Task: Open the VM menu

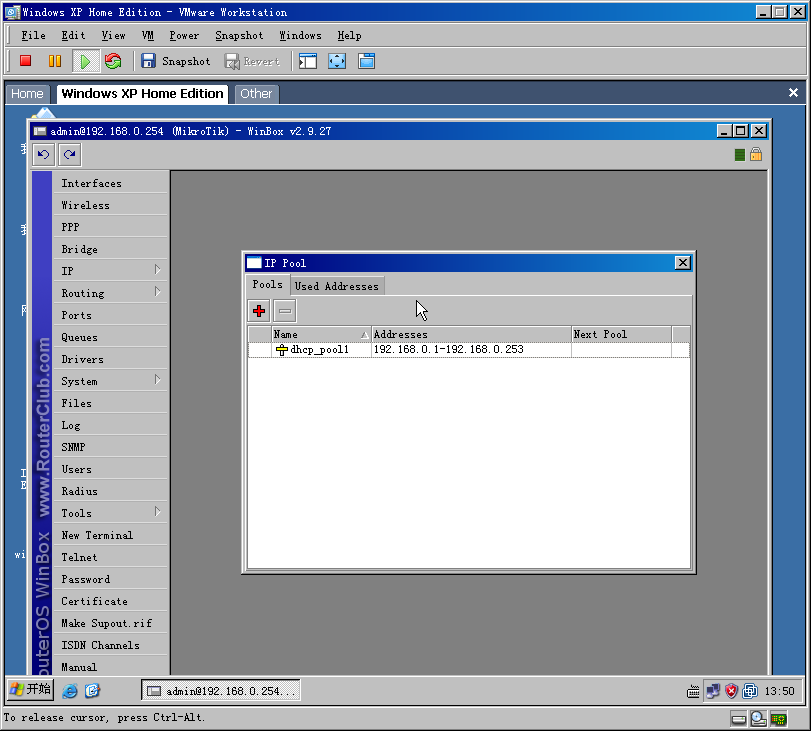Action: pyautogui.click(x=148, y=36)
